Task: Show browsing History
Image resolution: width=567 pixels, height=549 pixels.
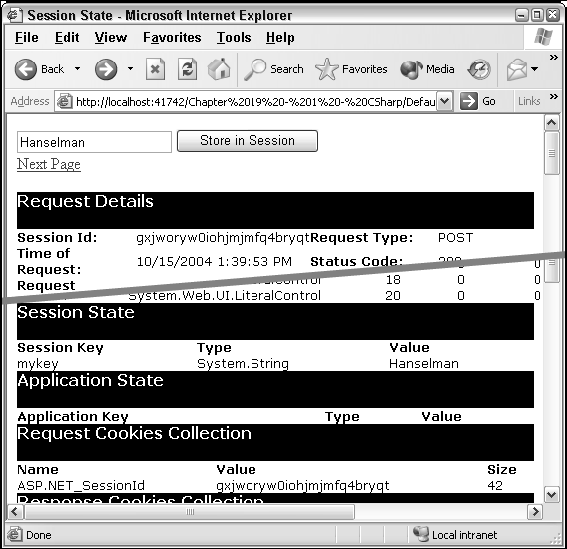Action: (479, 69)
